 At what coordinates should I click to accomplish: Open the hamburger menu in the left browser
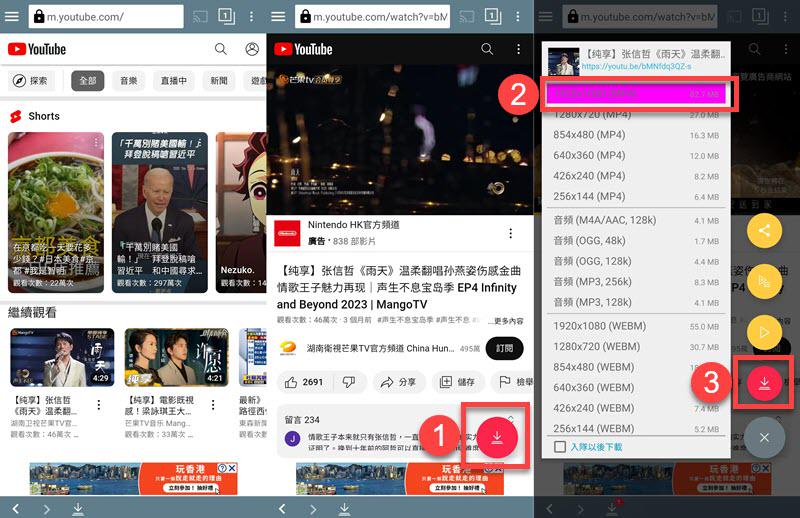[x=12, y=16]
